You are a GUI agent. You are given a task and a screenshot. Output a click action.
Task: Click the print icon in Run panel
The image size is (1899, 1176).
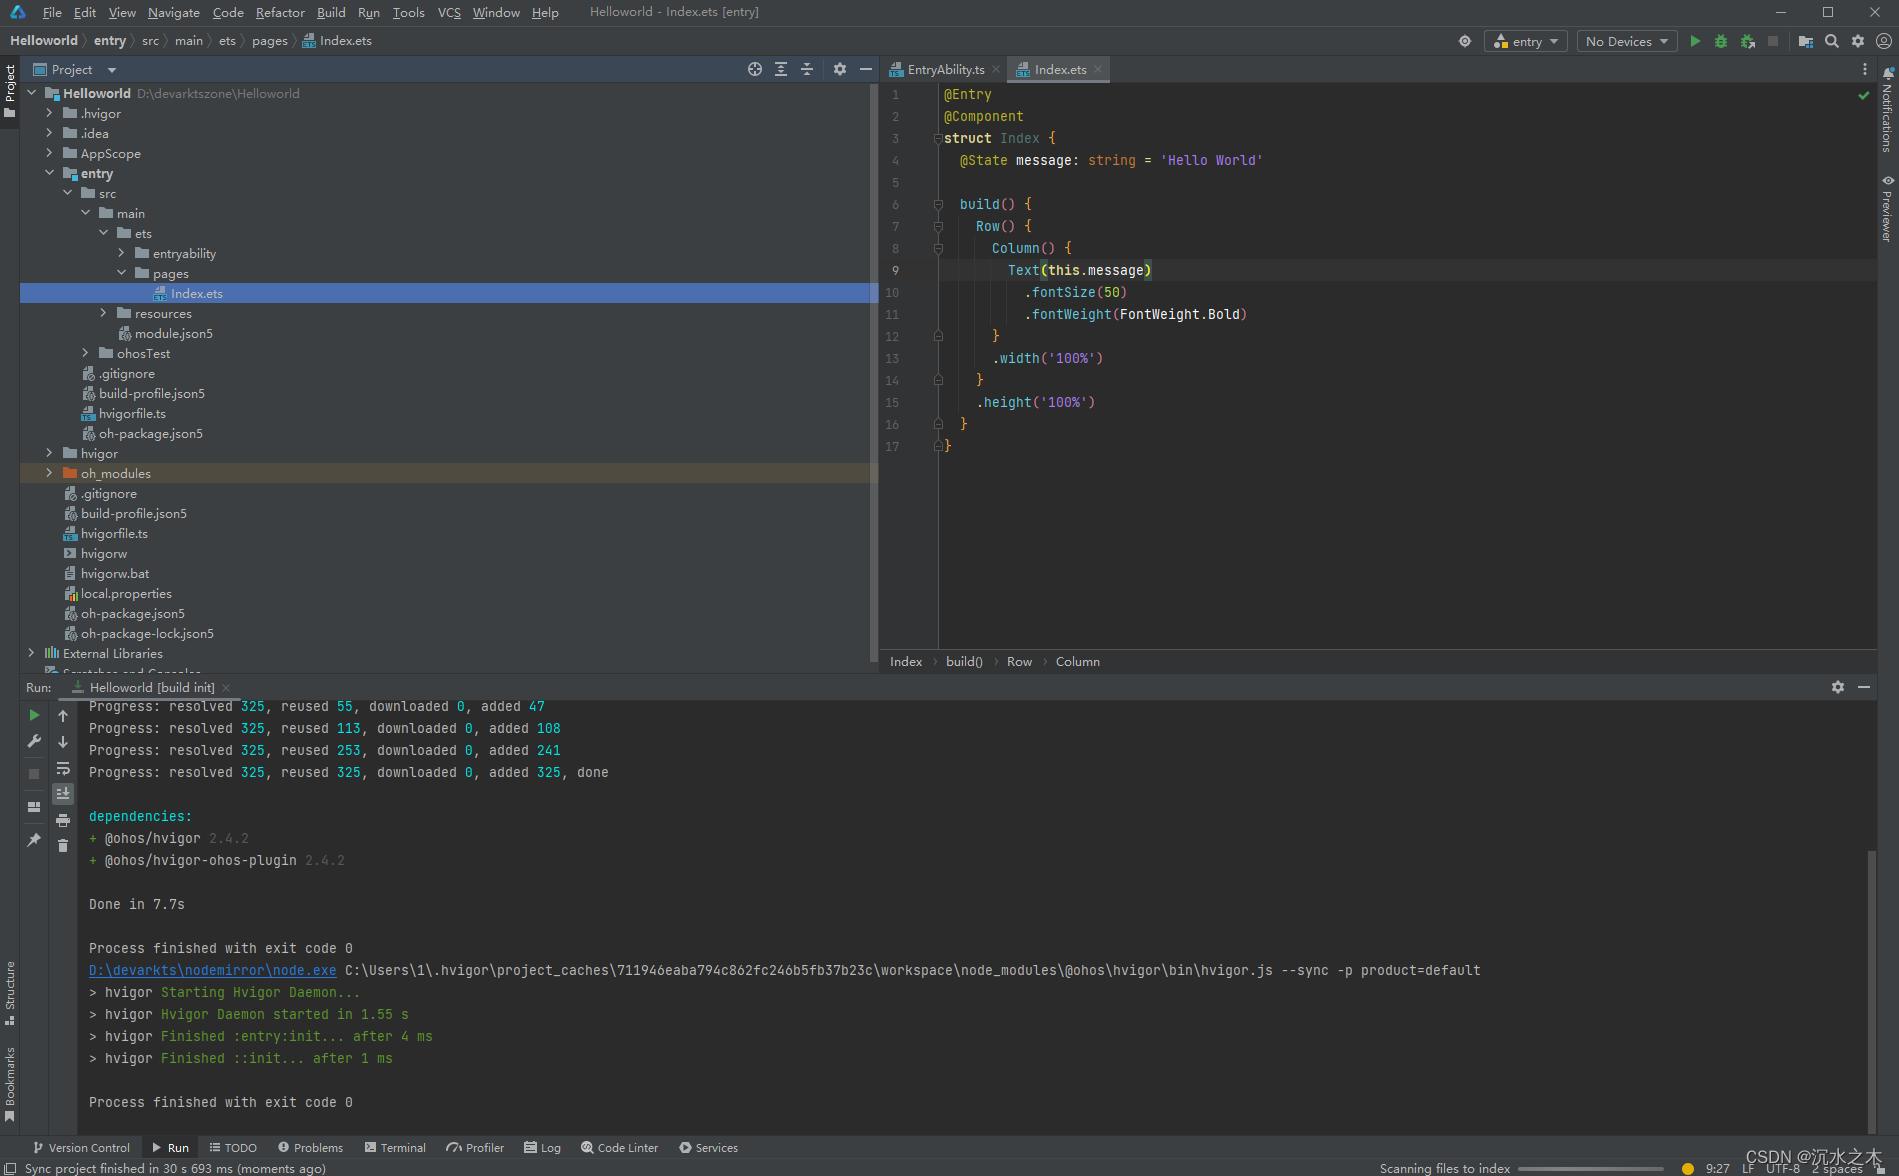click(x=63, y=820)
